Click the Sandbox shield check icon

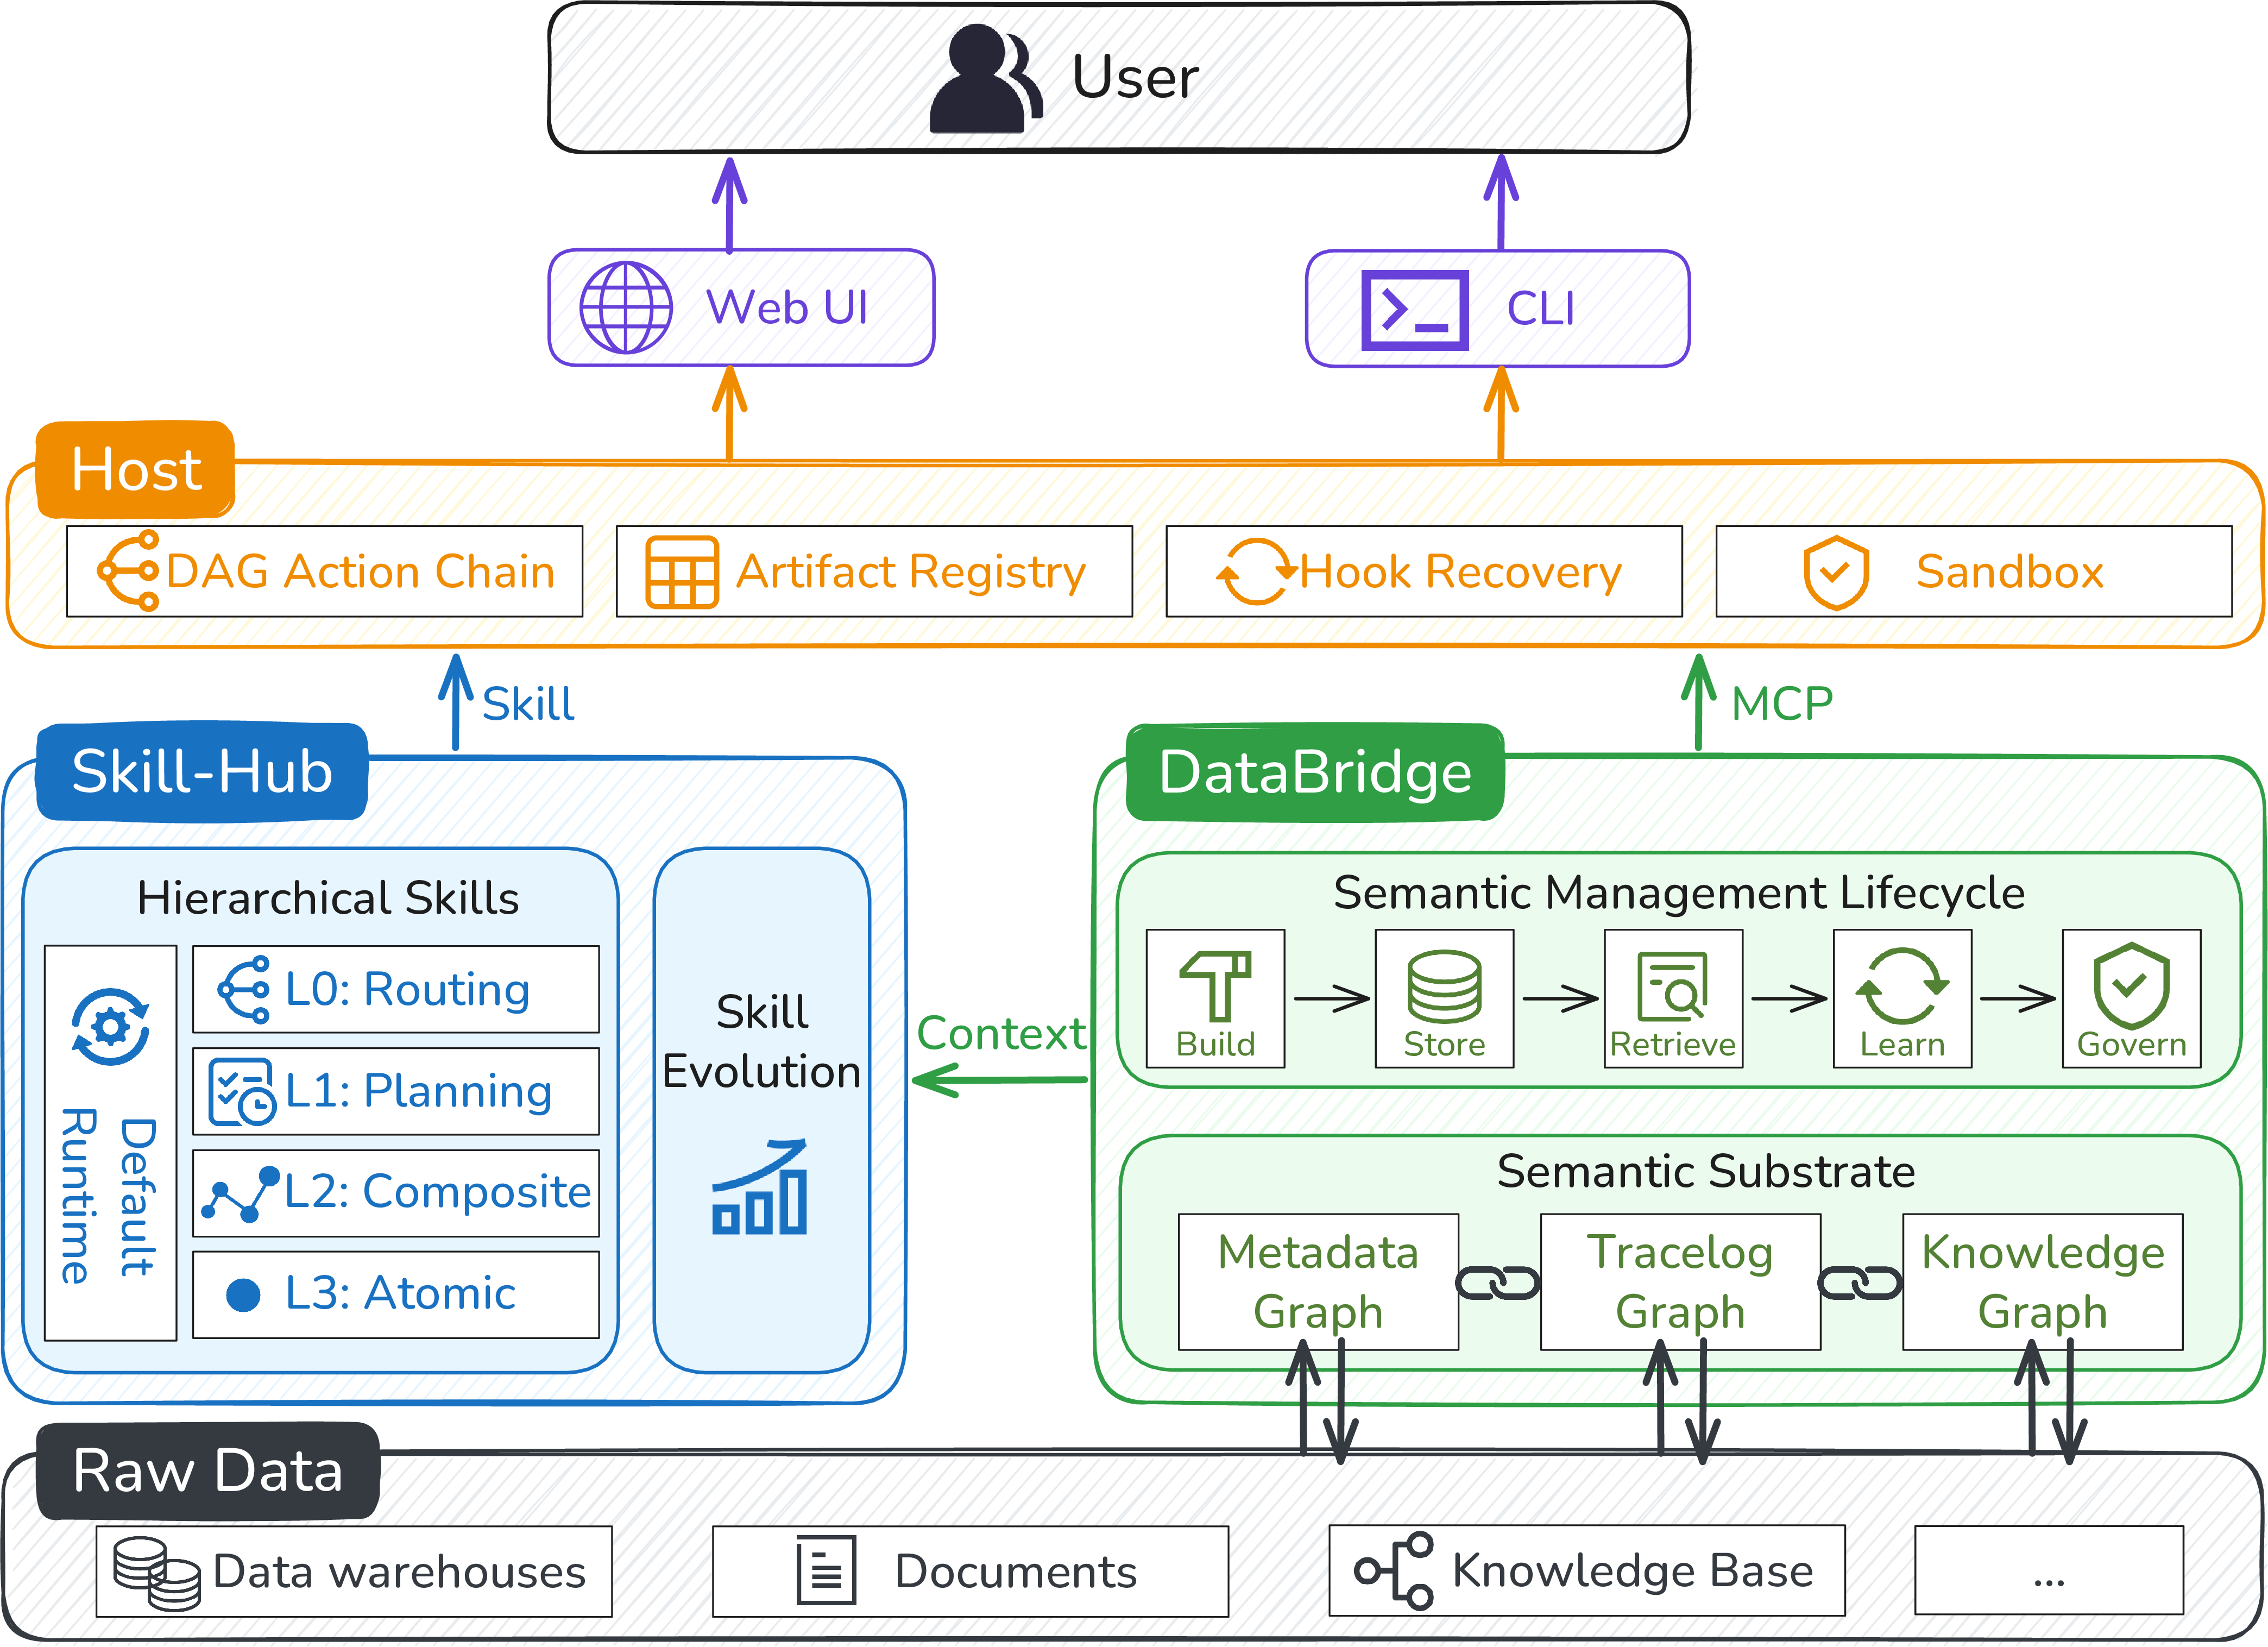coord(1836,572)
